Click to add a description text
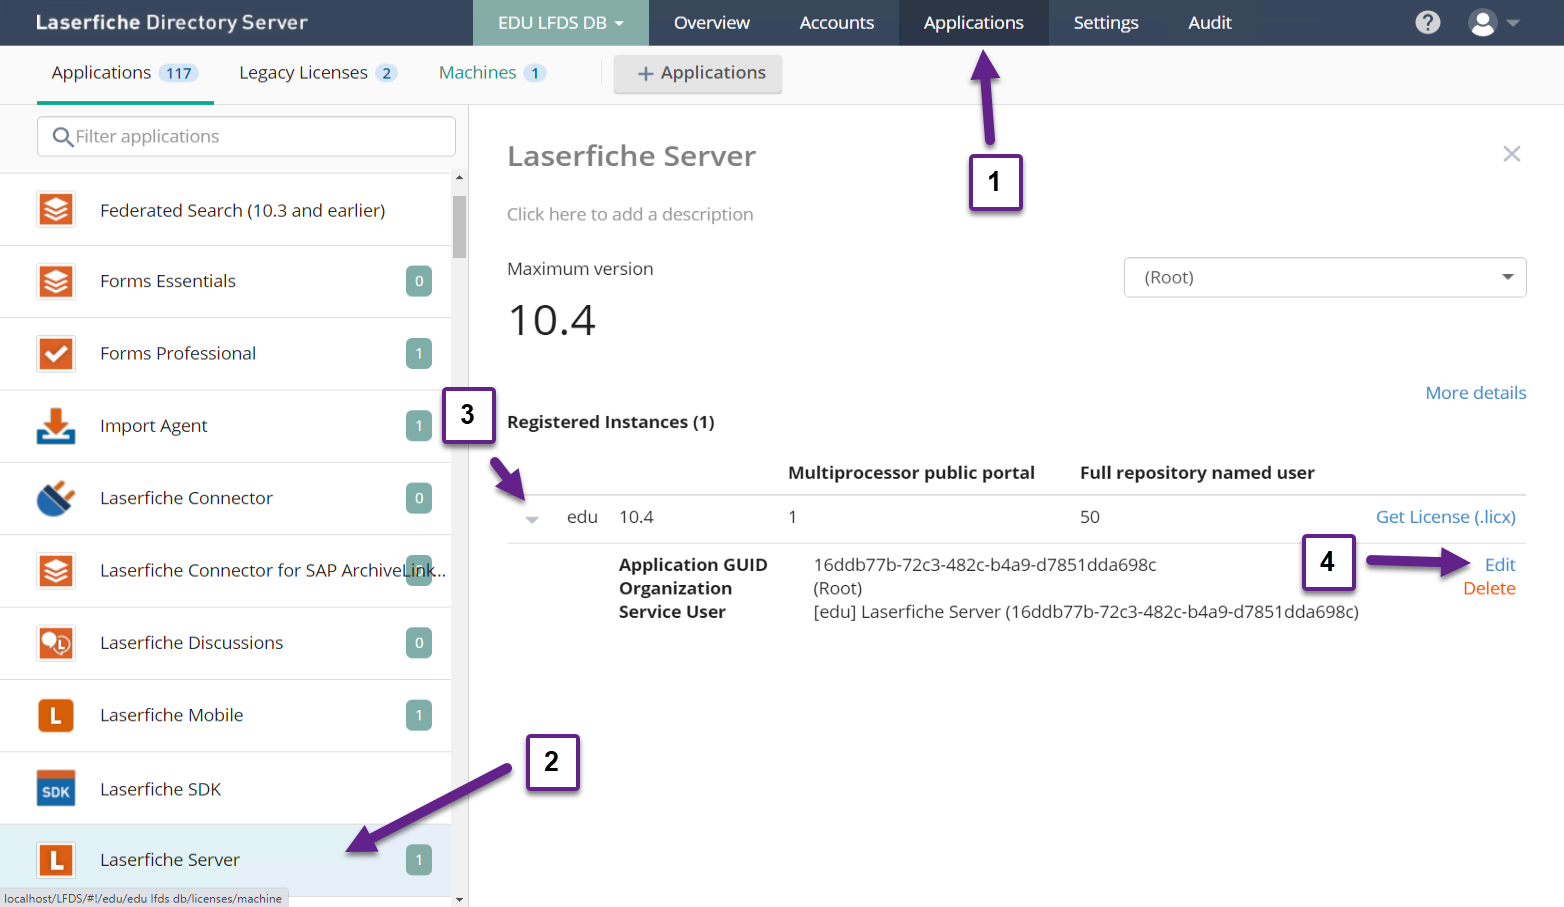Viewport: 1564px width, 907px height. coord(630,214)
